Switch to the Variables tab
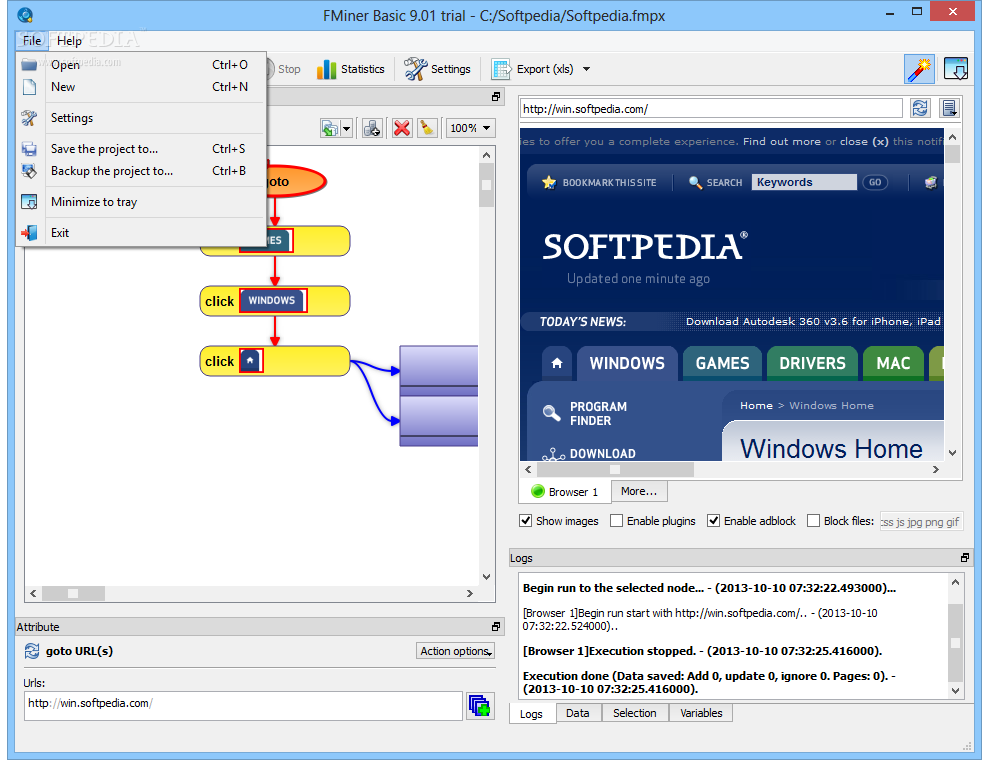The image size is (982, 760). 701,713
